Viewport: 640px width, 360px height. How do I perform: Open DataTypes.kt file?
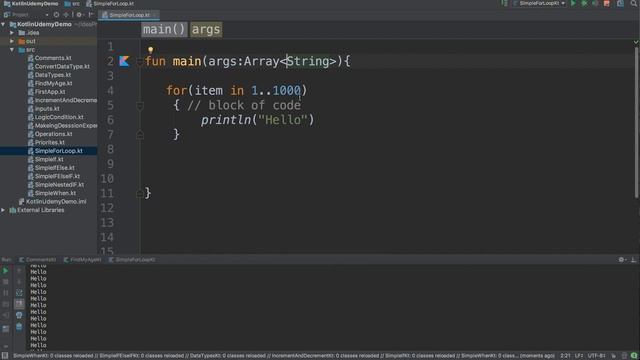tap(49, 75)
